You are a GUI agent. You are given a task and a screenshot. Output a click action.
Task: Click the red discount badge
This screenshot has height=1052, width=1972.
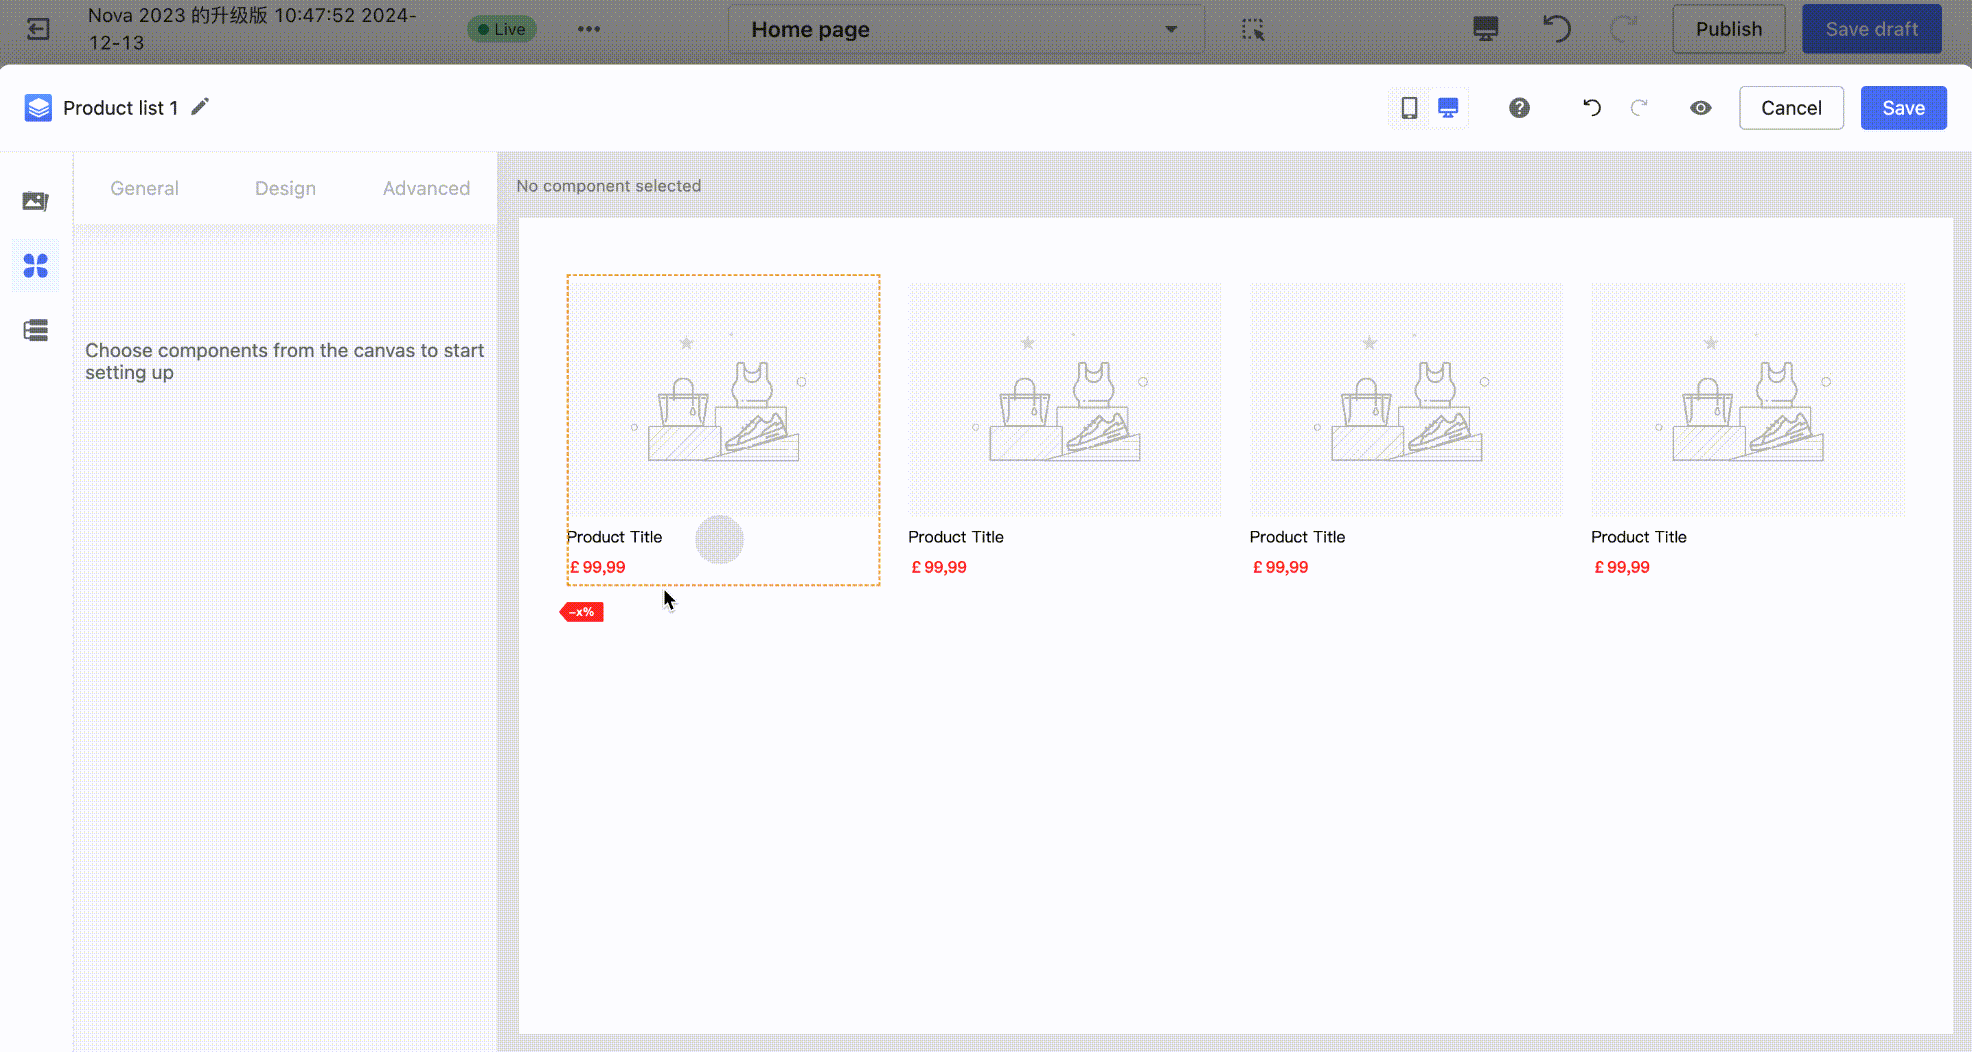point(582,612)
